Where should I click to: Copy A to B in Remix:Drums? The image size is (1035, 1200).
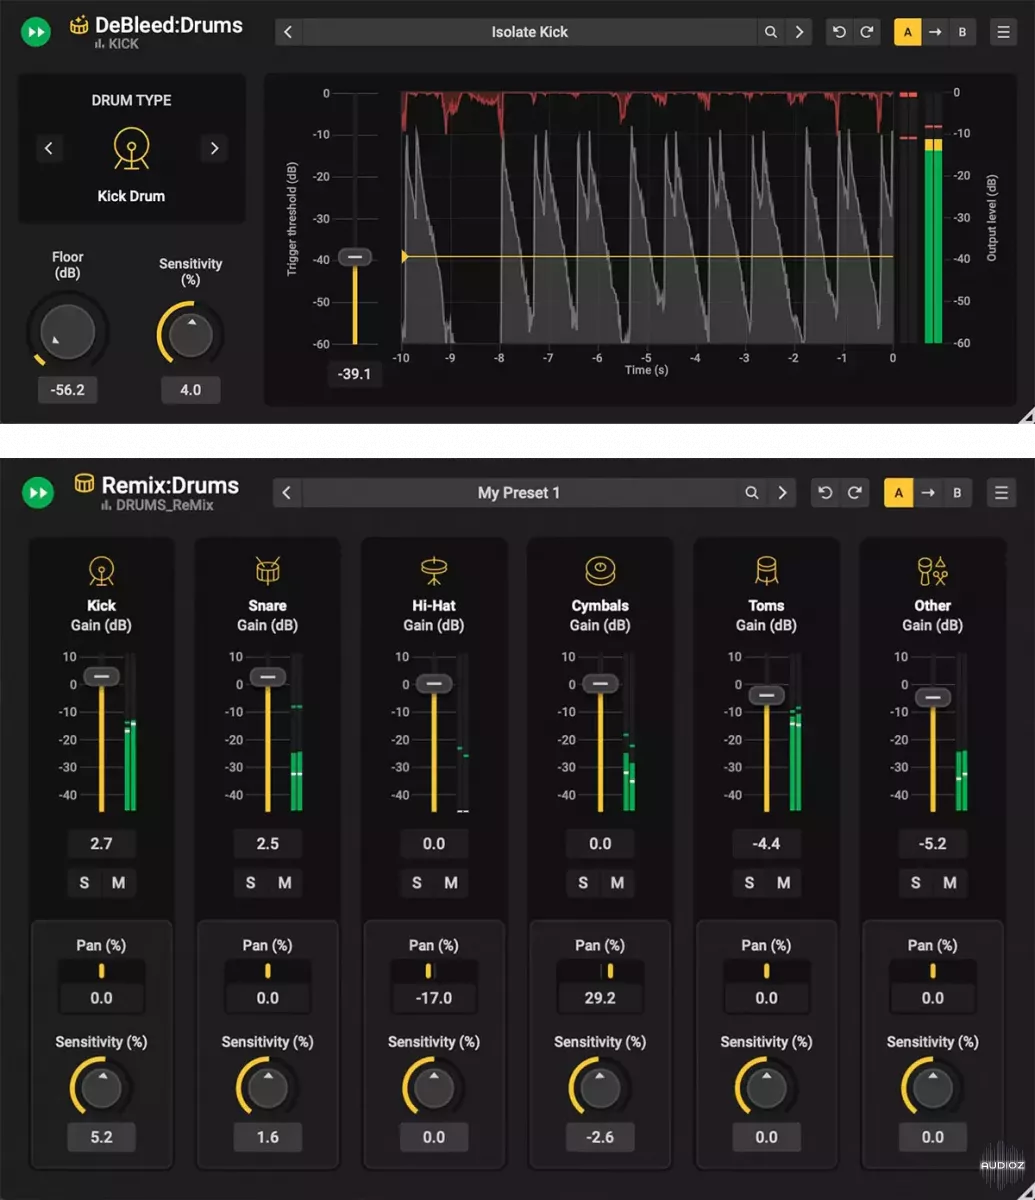coord(929,493)
